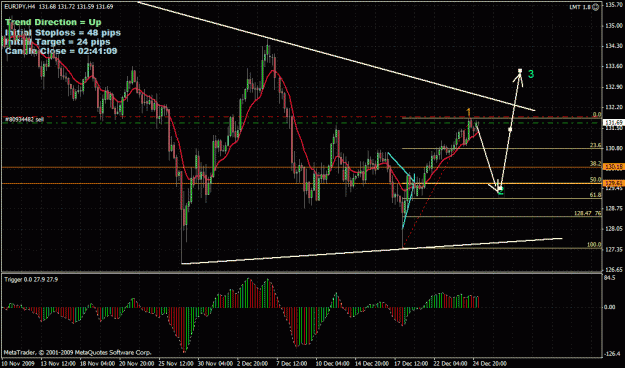
Task: Select the 'Trend Direction = Up' label
Action: 53,22
